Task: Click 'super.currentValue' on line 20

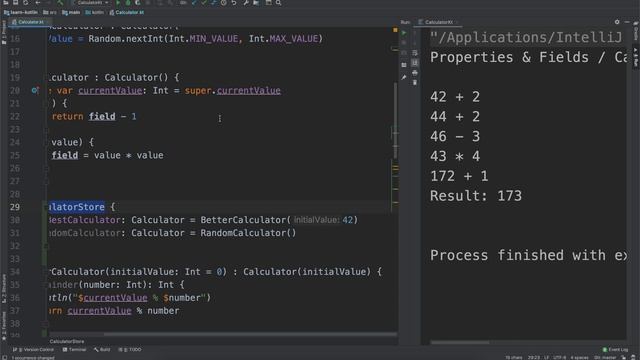Action: [x=233, y=91]
